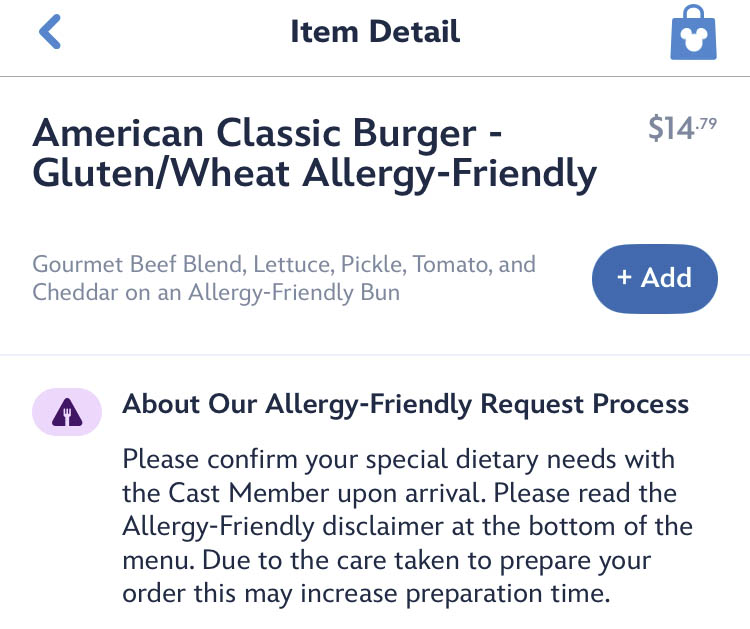
Task: Click the Please confirm your special dietary line
Action: pyautogui.click(x=398, y=460)
